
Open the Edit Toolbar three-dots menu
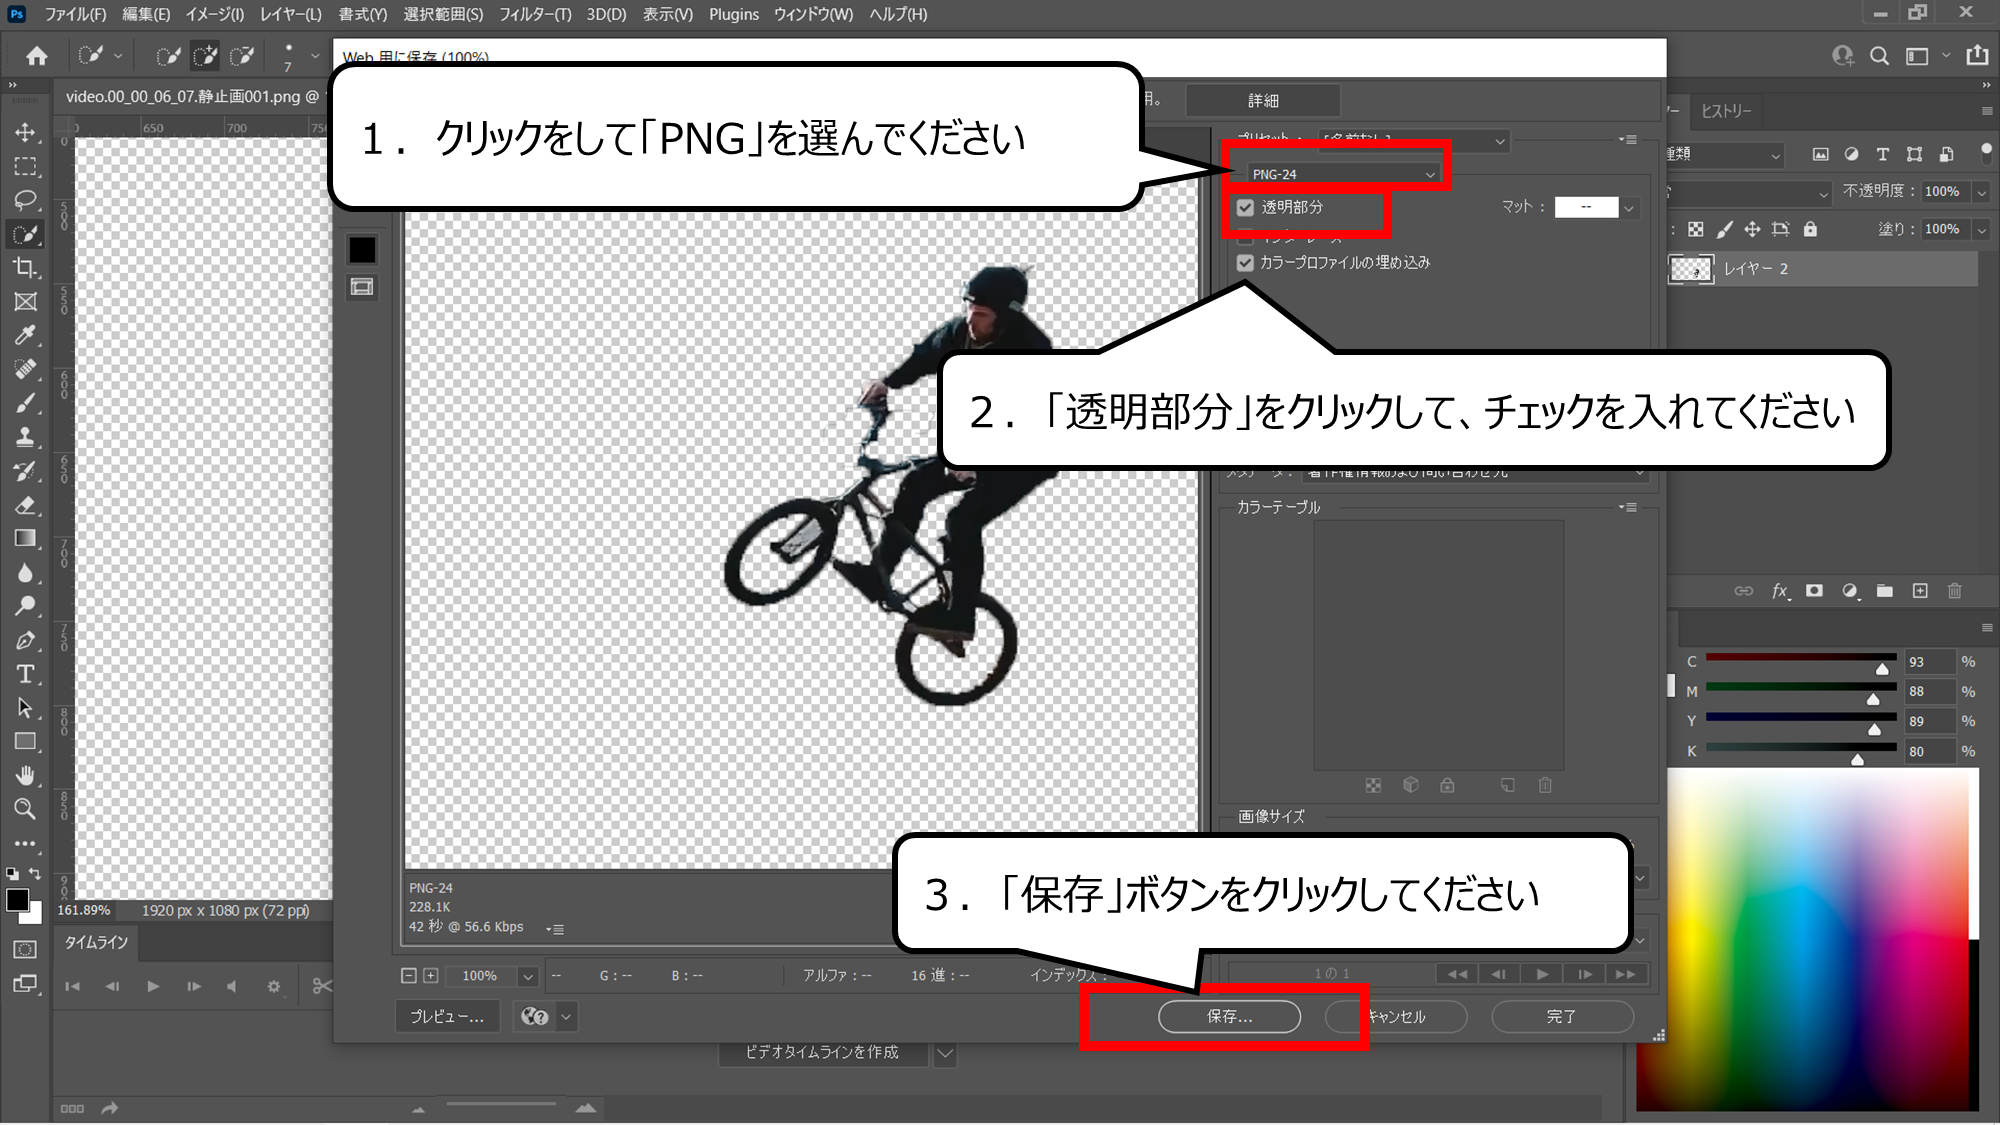click(26, 843)
